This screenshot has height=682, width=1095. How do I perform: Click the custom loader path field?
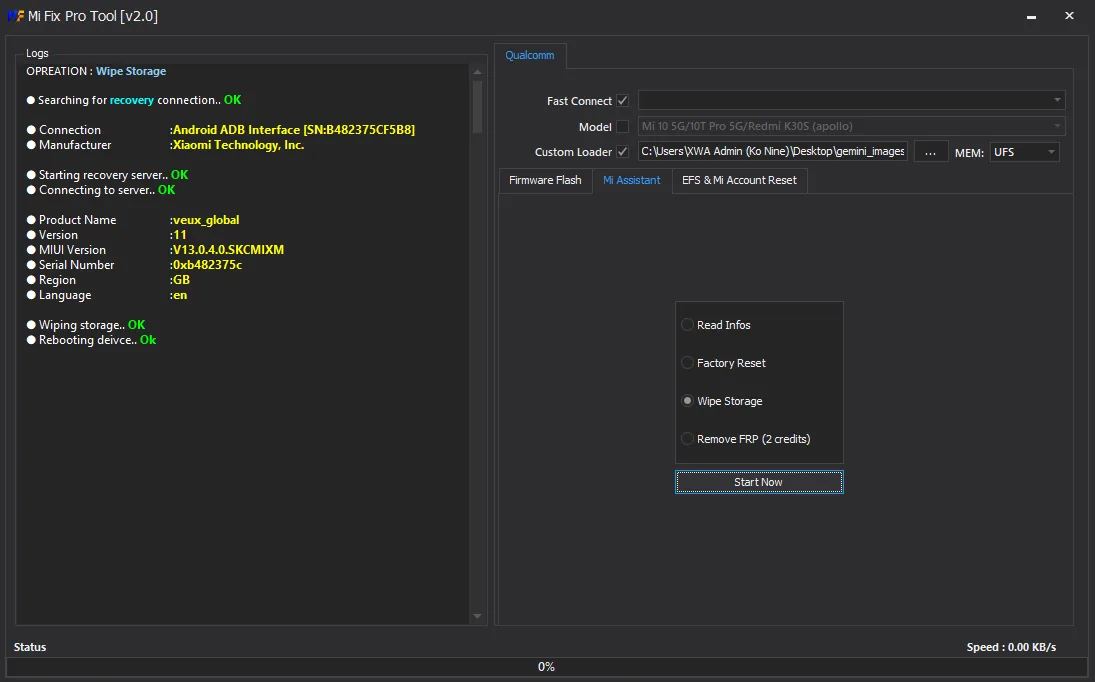(x=773, y=151)
